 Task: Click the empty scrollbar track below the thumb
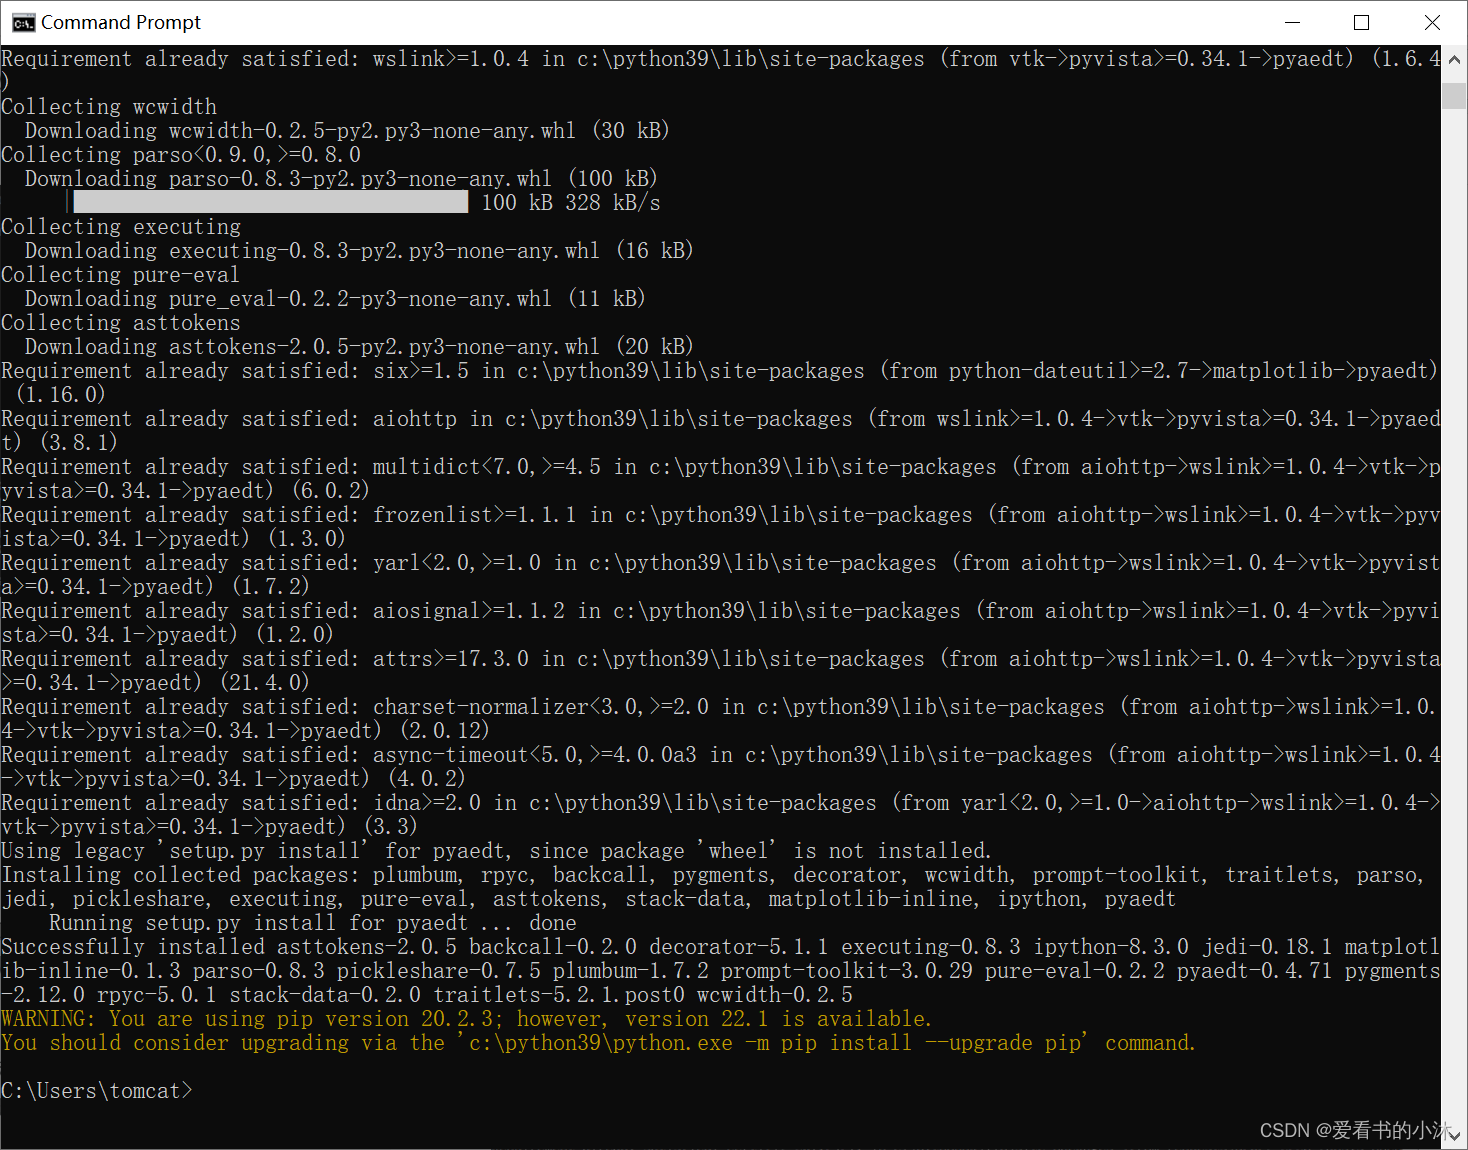click(1454, 600)
